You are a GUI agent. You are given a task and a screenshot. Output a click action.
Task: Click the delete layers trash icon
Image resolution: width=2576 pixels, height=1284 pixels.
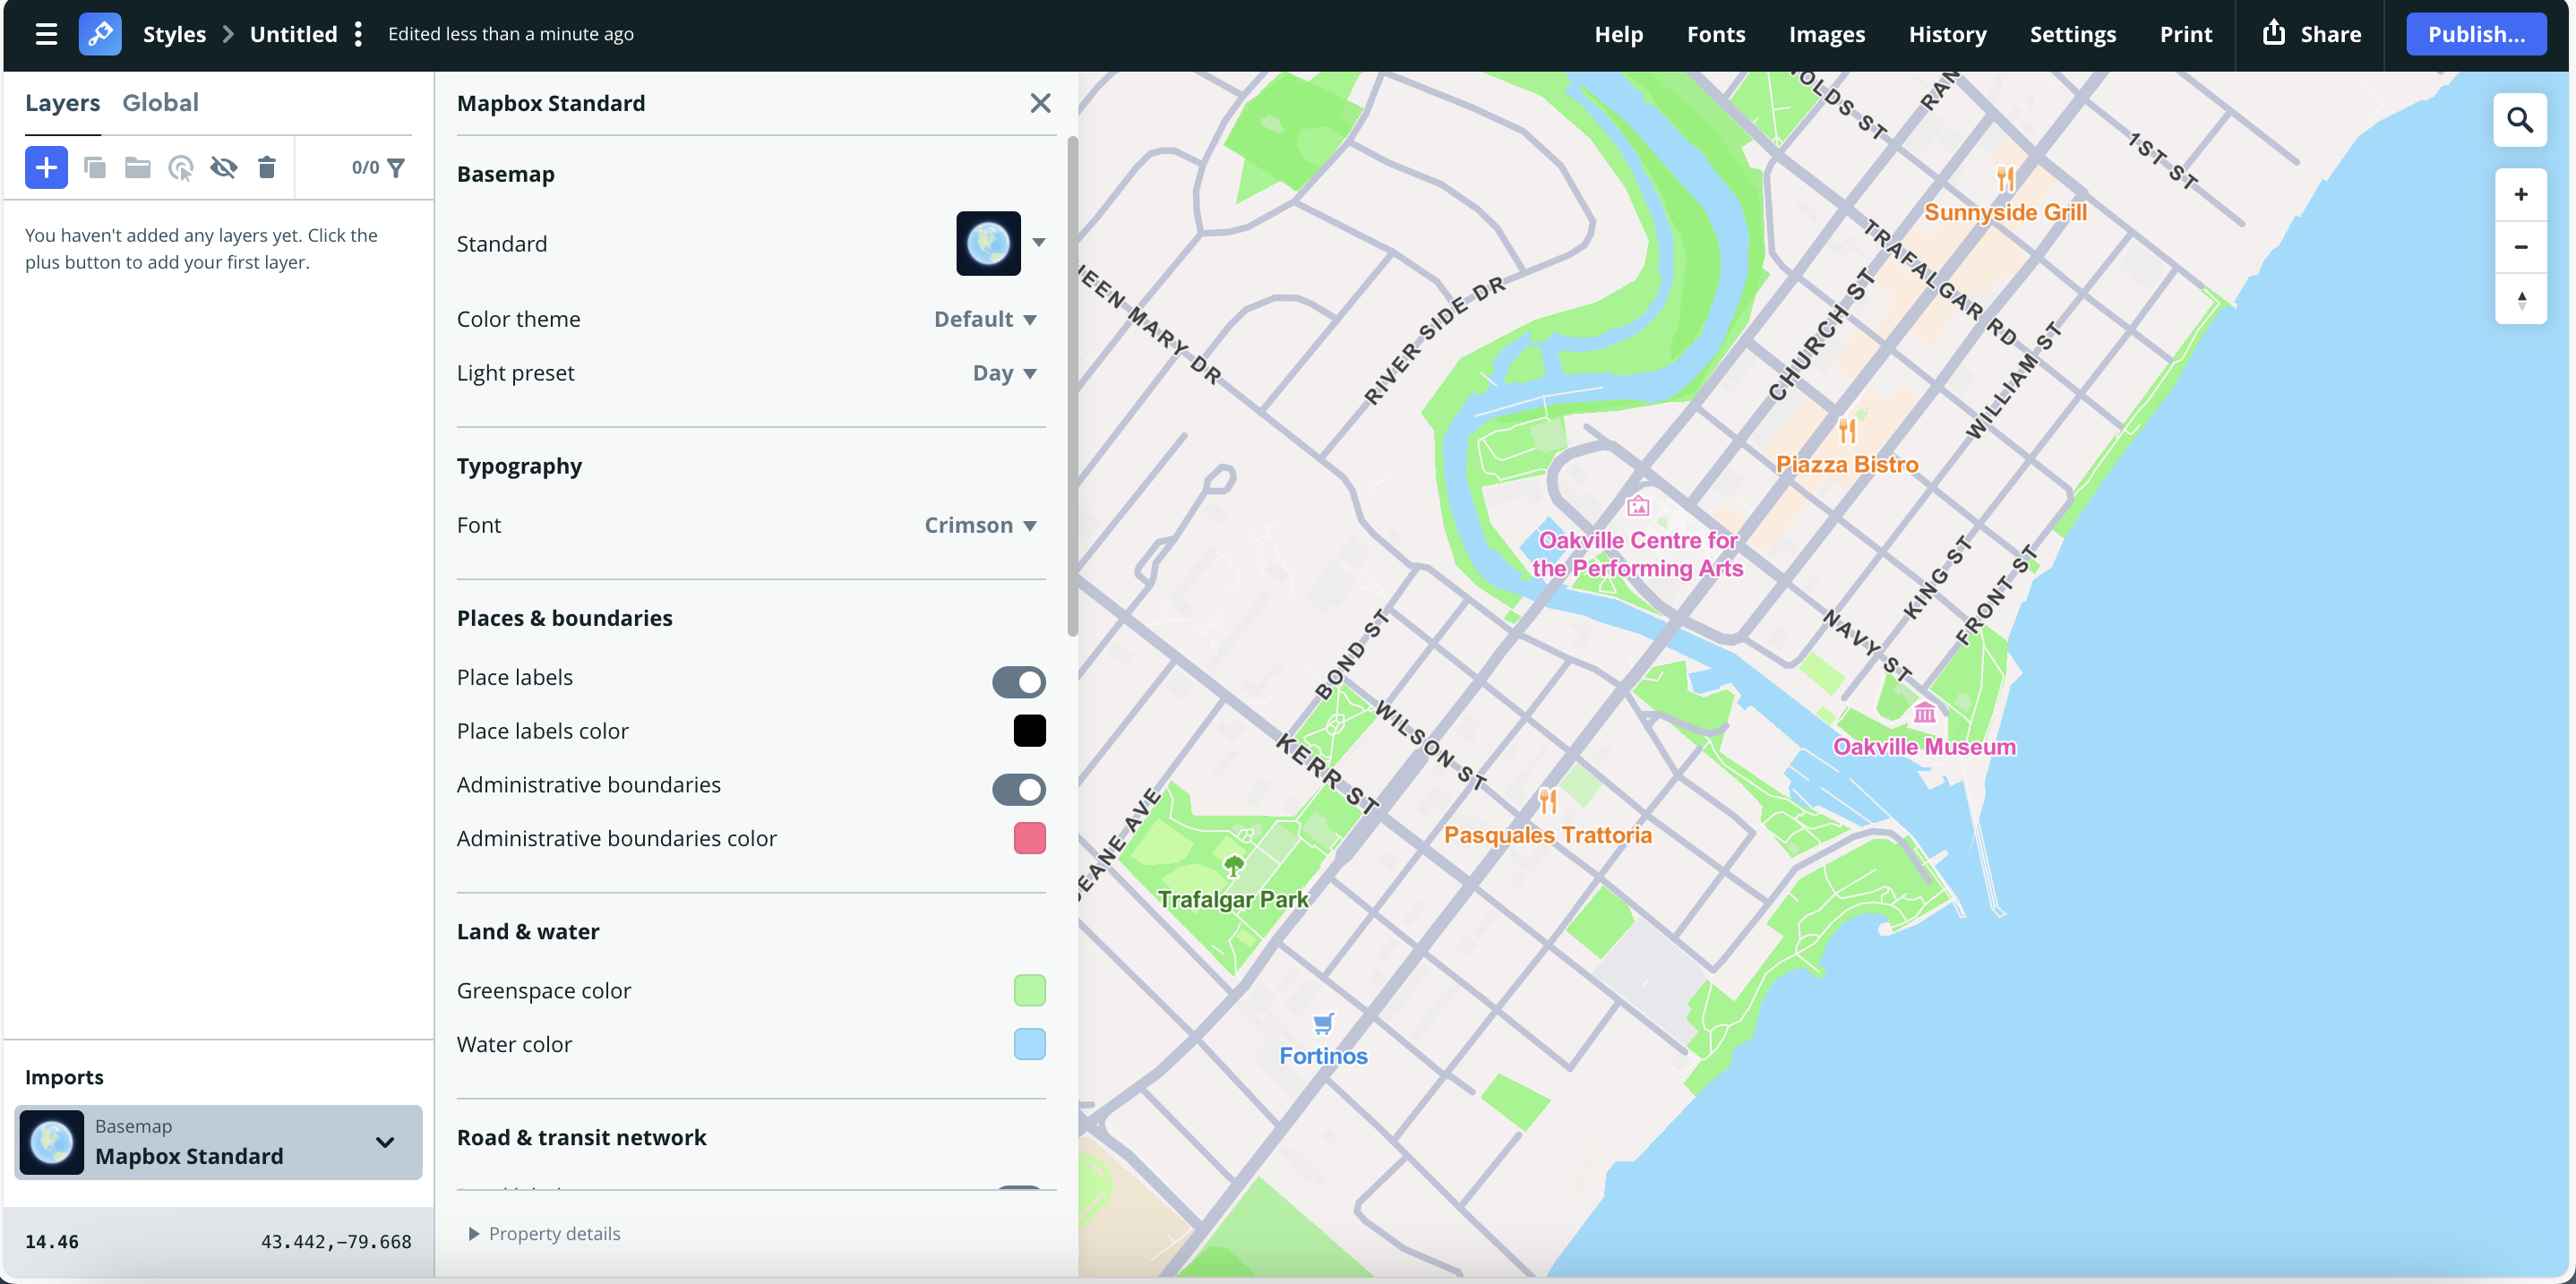(x=266, y=167)
